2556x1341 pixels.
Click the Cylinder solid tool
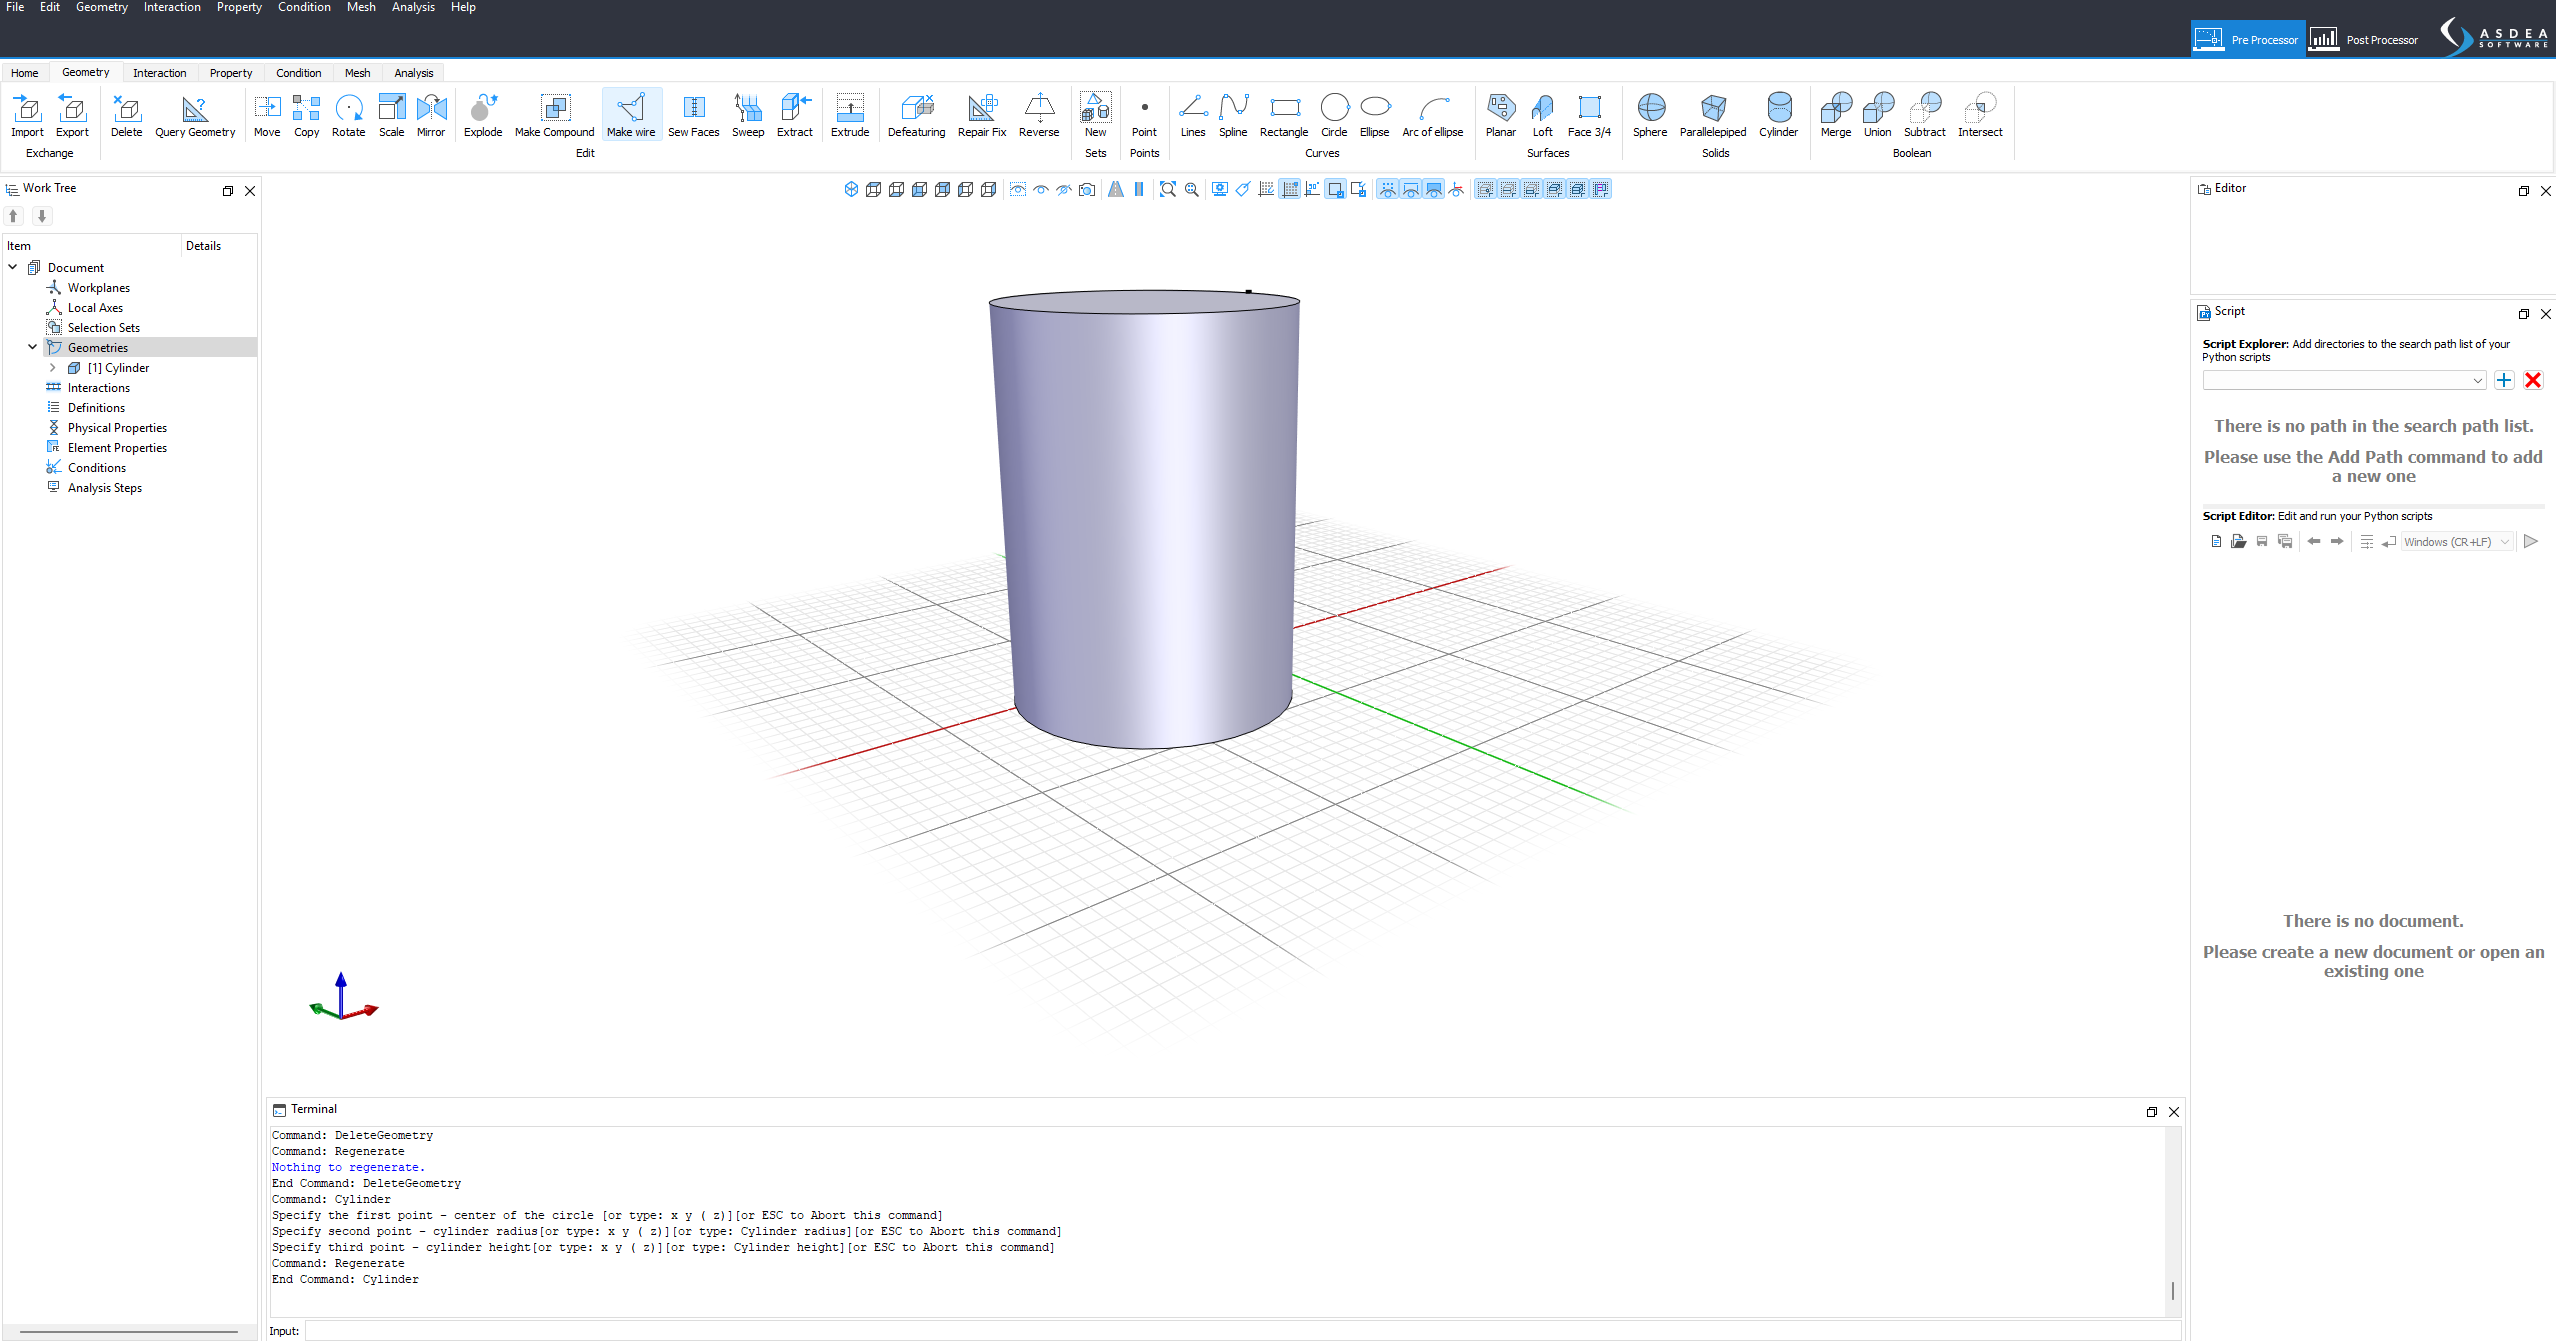[1778, 115]
